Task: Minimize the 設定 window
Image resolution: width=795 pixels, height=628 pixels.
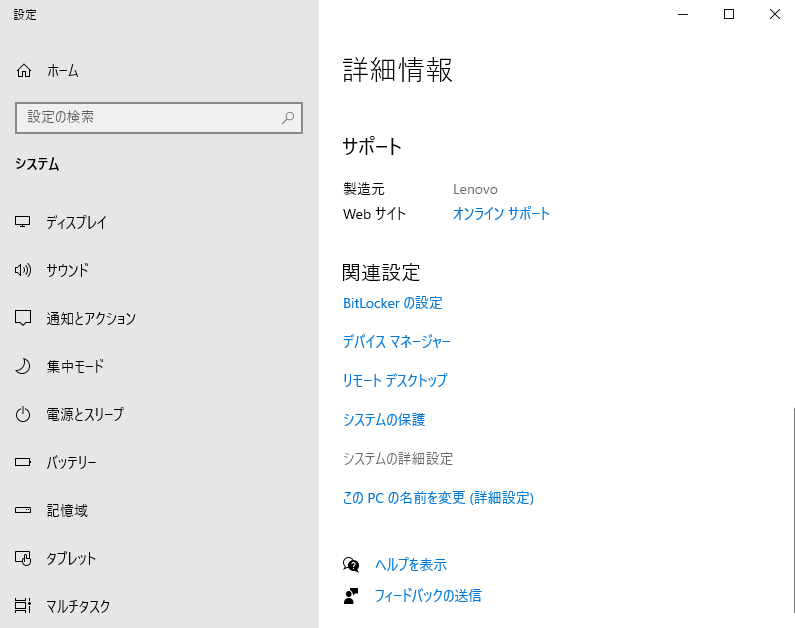Action: pos(683,14)
